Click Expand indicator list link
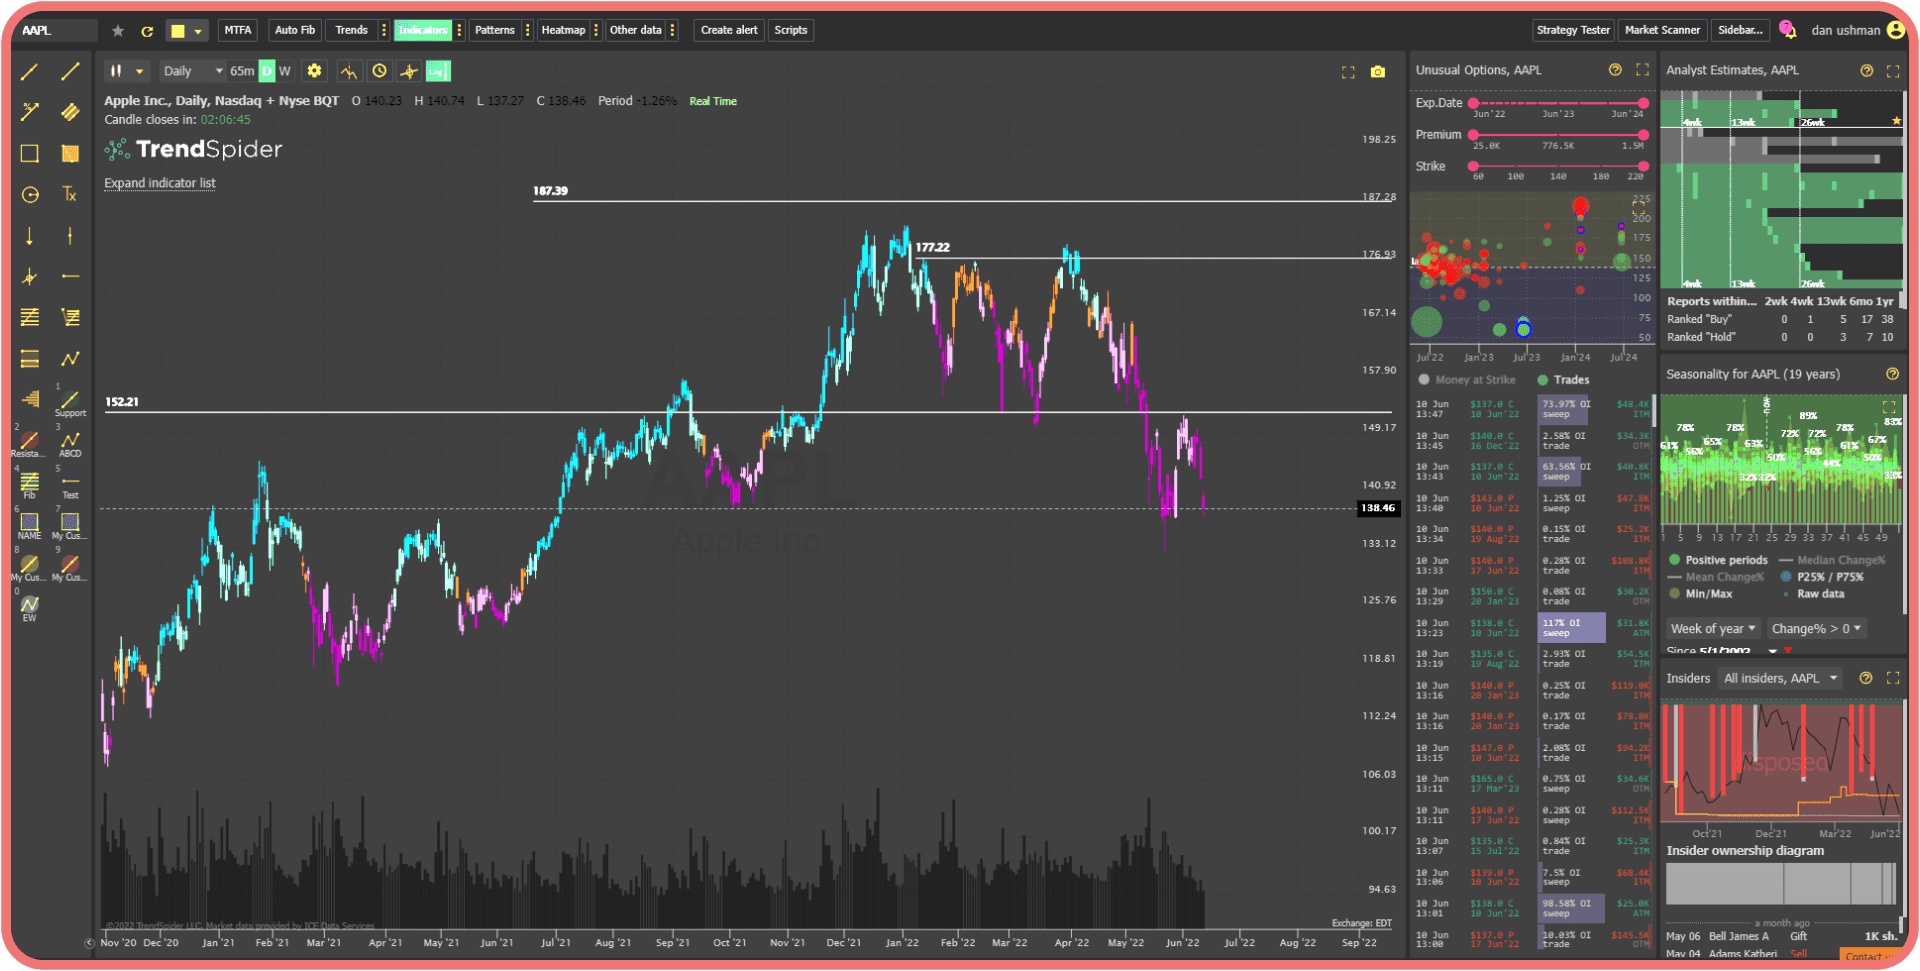This screenshot has width=1920, height=971. coord(160,183)
